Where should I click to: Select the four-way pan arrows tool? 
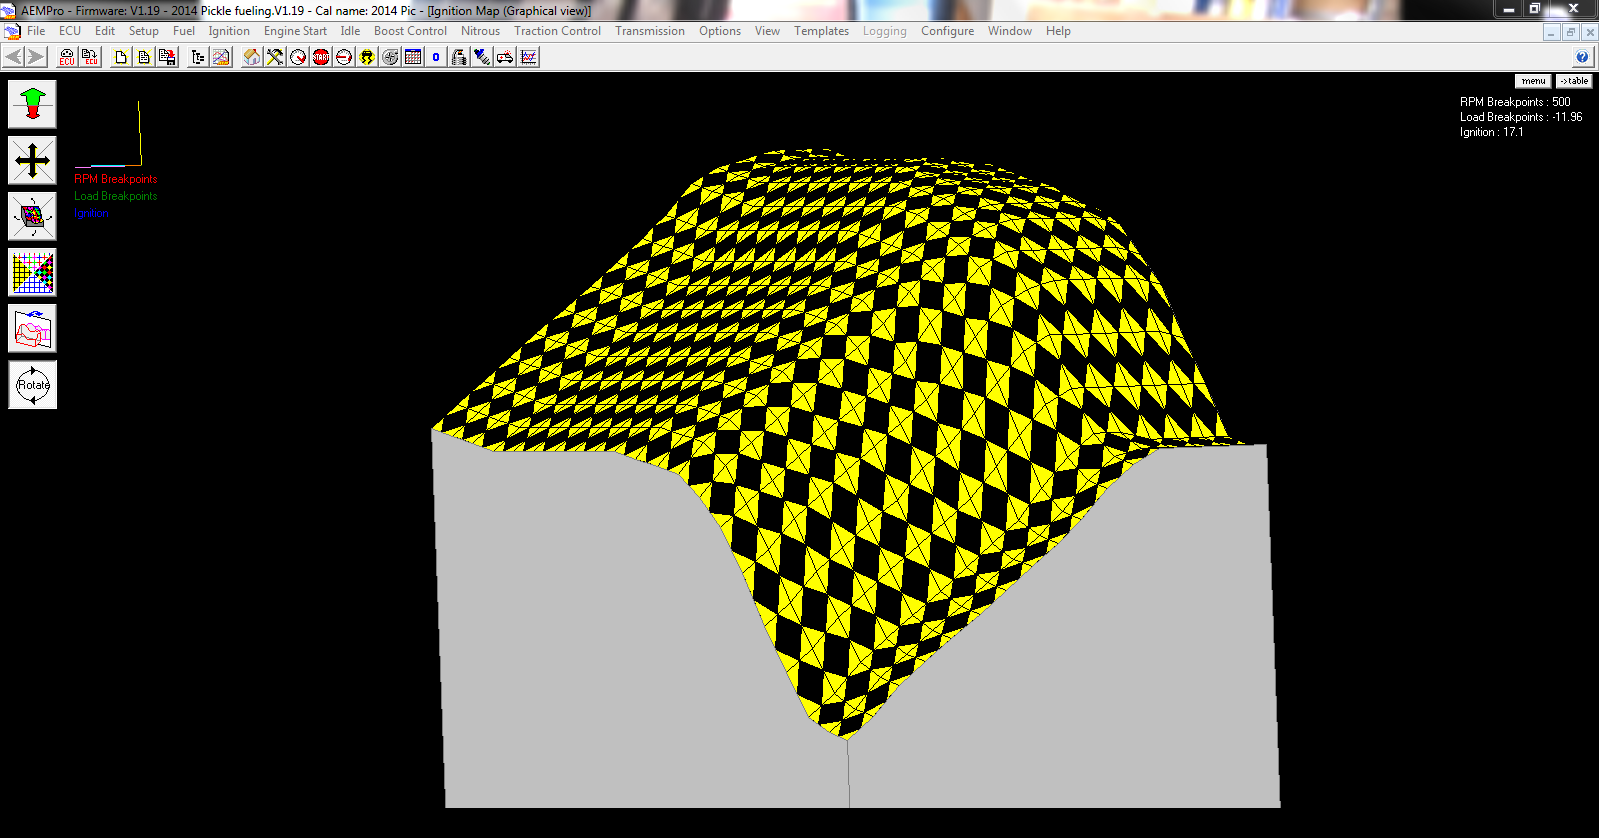point(32,160)
